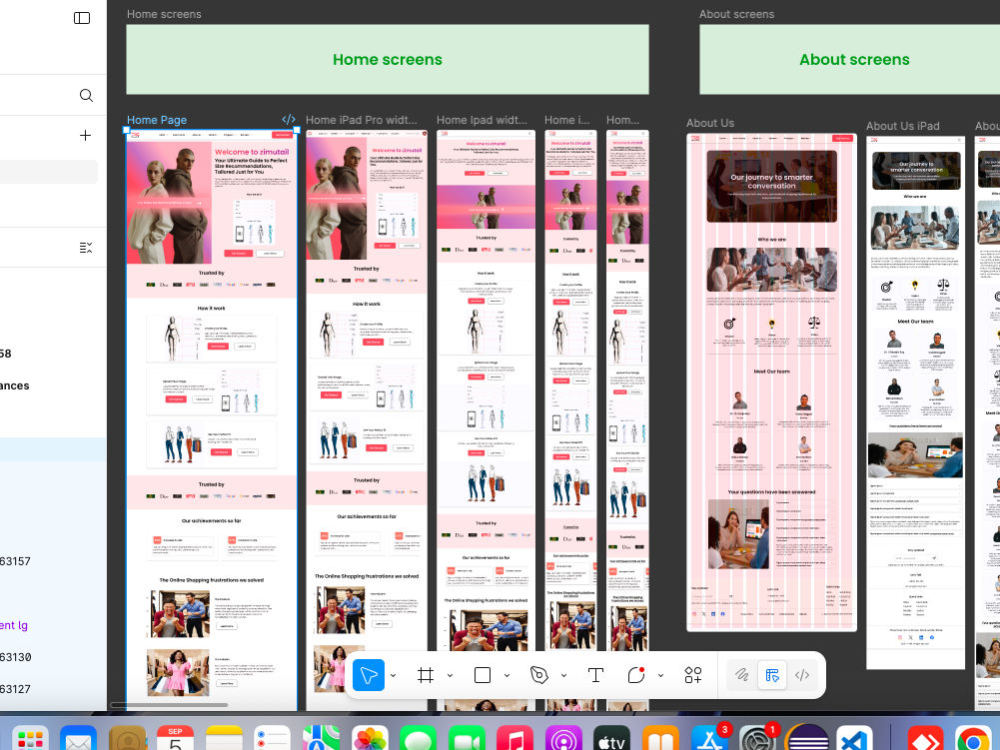Select the Home Page frame label

[x=157, y=120]
